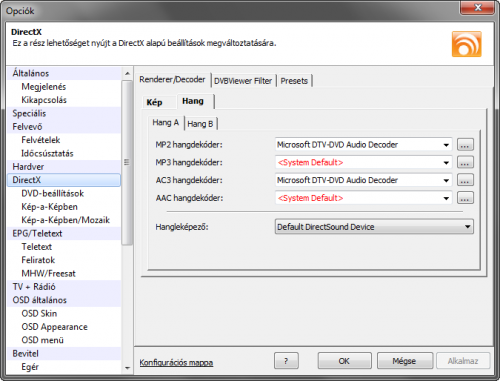Switch to the DVBViewer Filter tab
This screenshot has height=381, width=500.
(243, 81)
